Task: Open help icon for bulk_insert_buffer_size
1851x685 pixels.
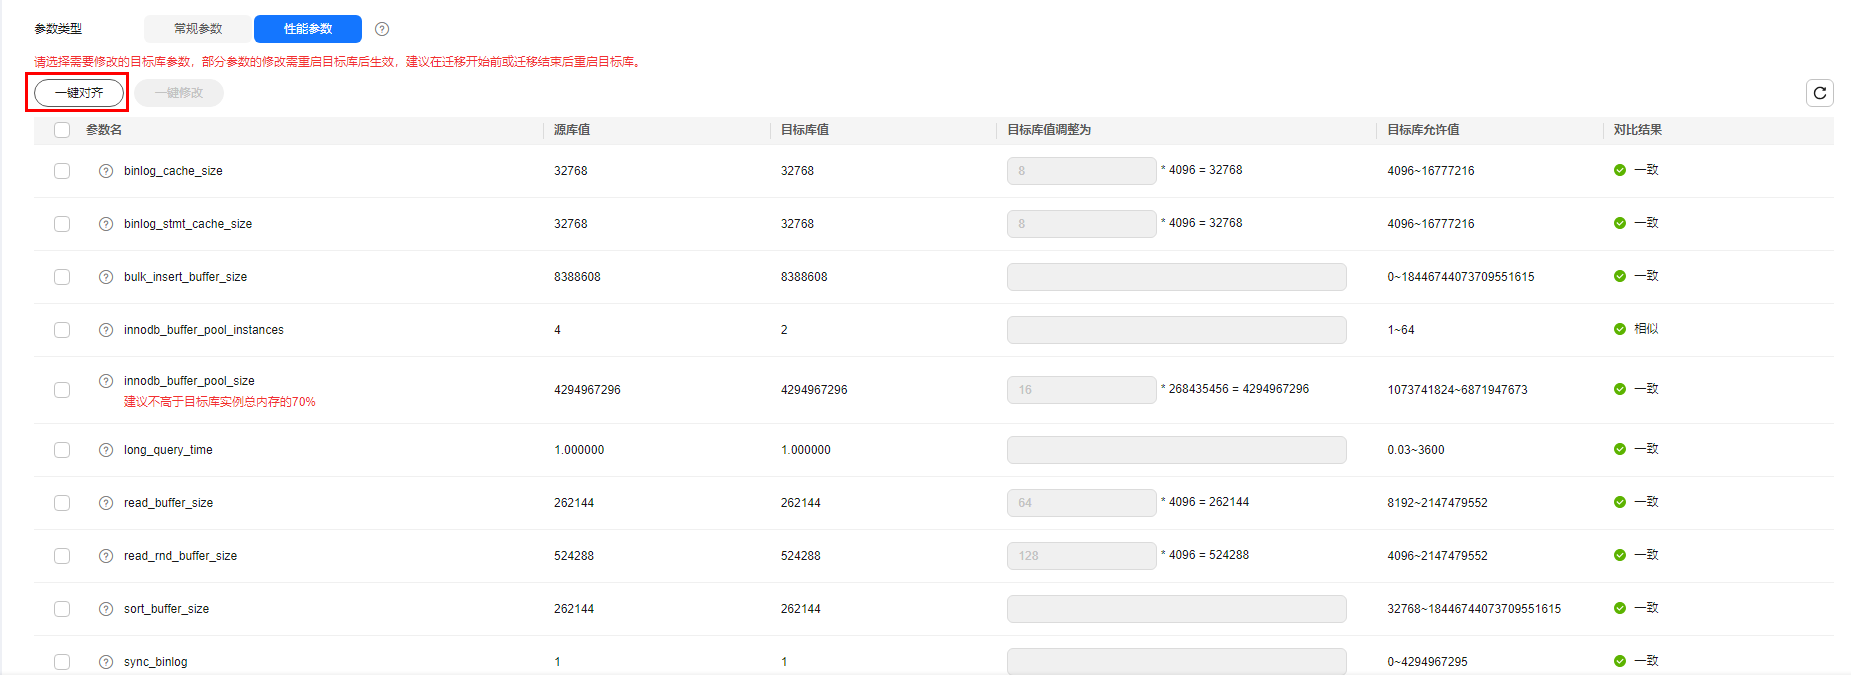Action: [106, 277]
